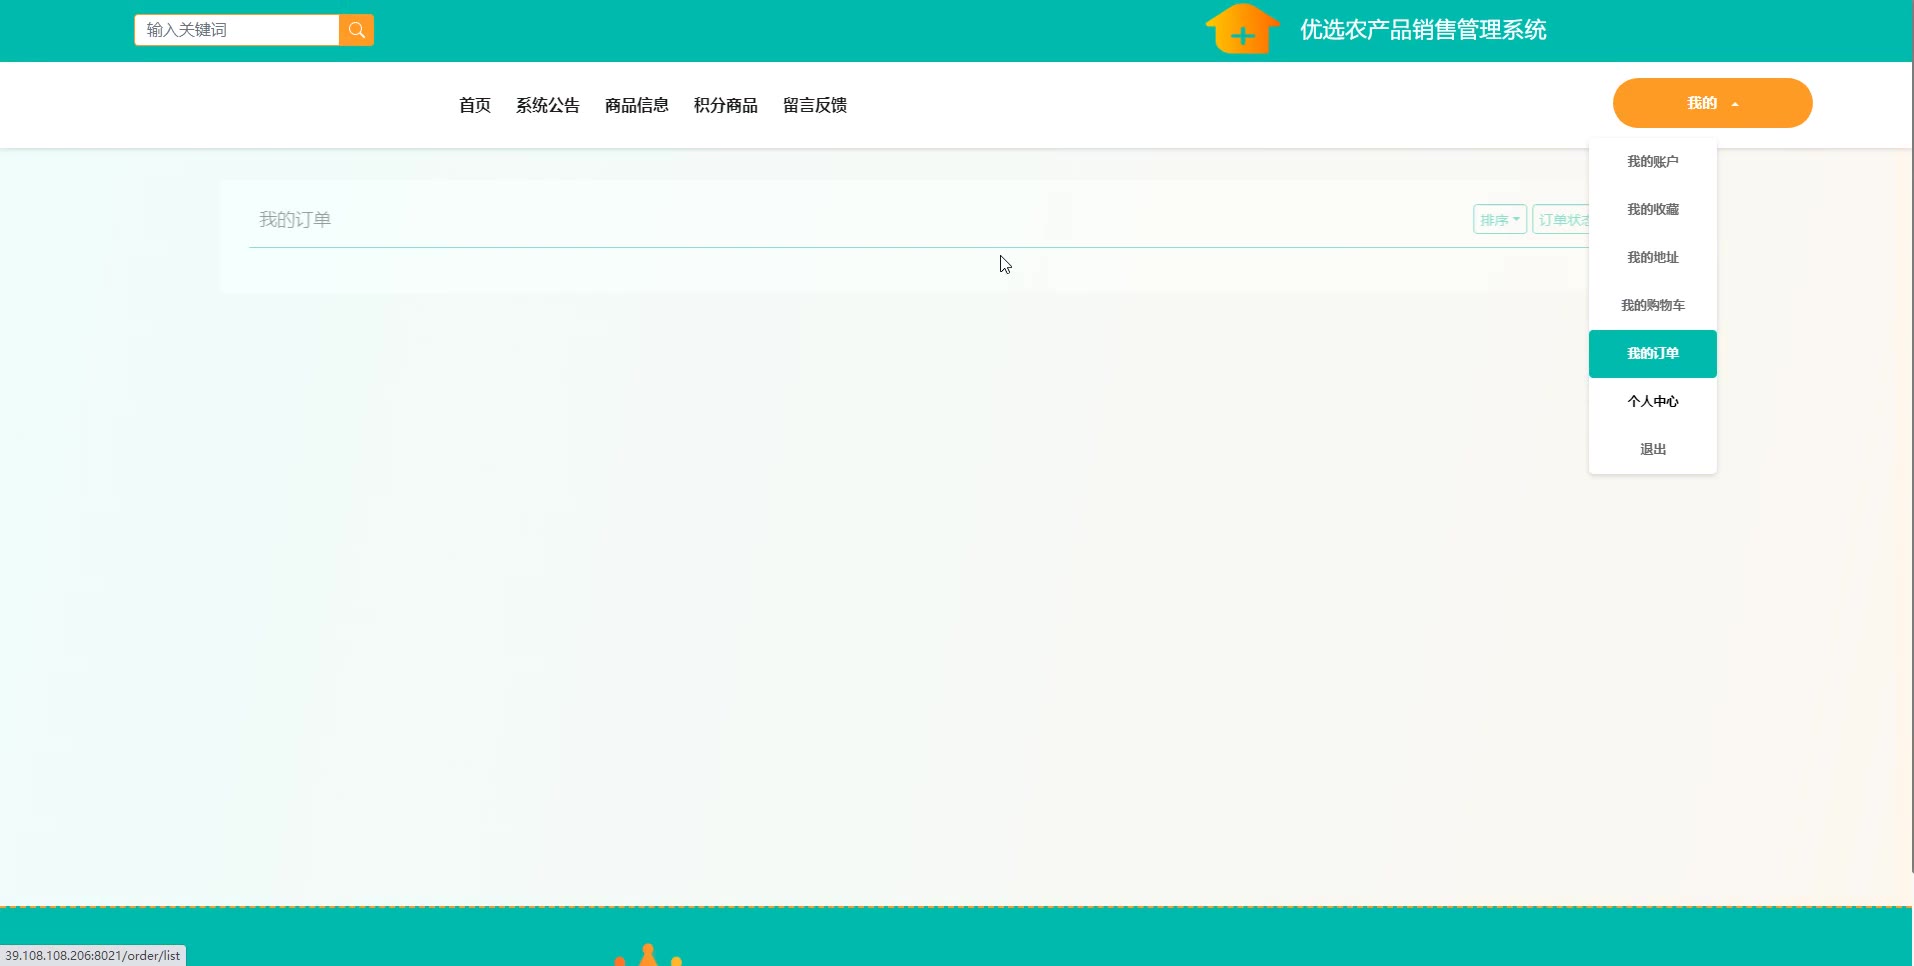Open the 首页 navigation page
The image size is (1914, 966).
[475, 105]
